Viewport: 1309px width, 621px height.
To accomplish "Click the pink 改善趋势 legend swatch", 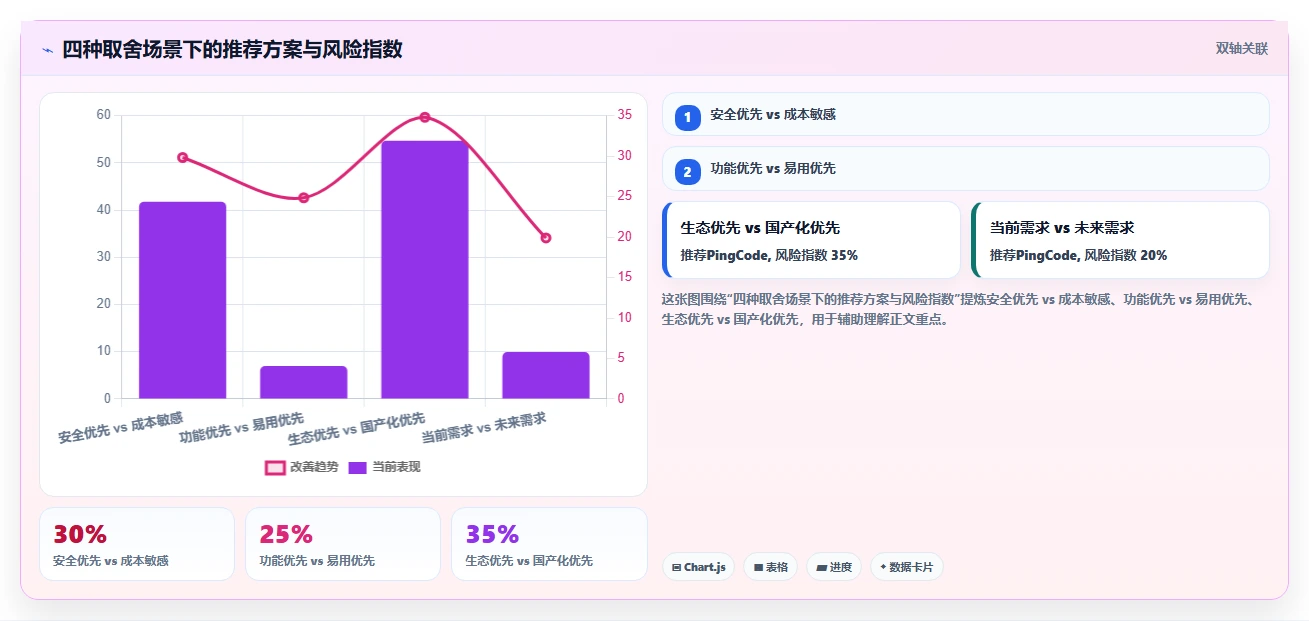I will pos(275,467).
